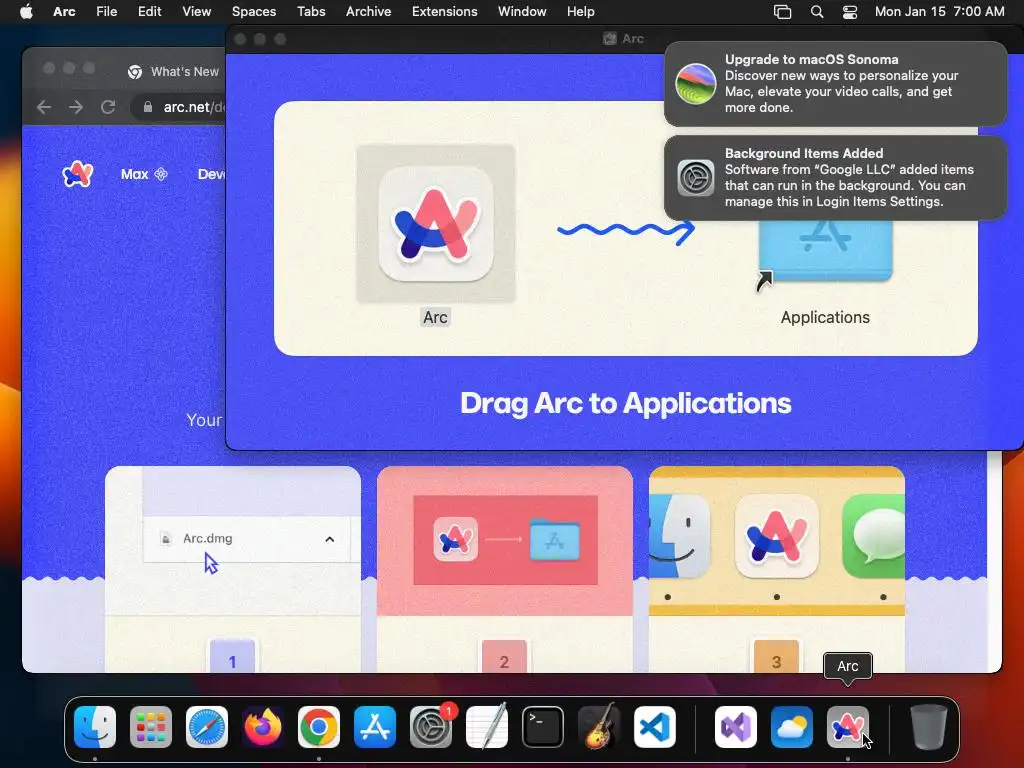Open the Window menu
Screen dimensions: 1024x768
click(x=522, y=12)
